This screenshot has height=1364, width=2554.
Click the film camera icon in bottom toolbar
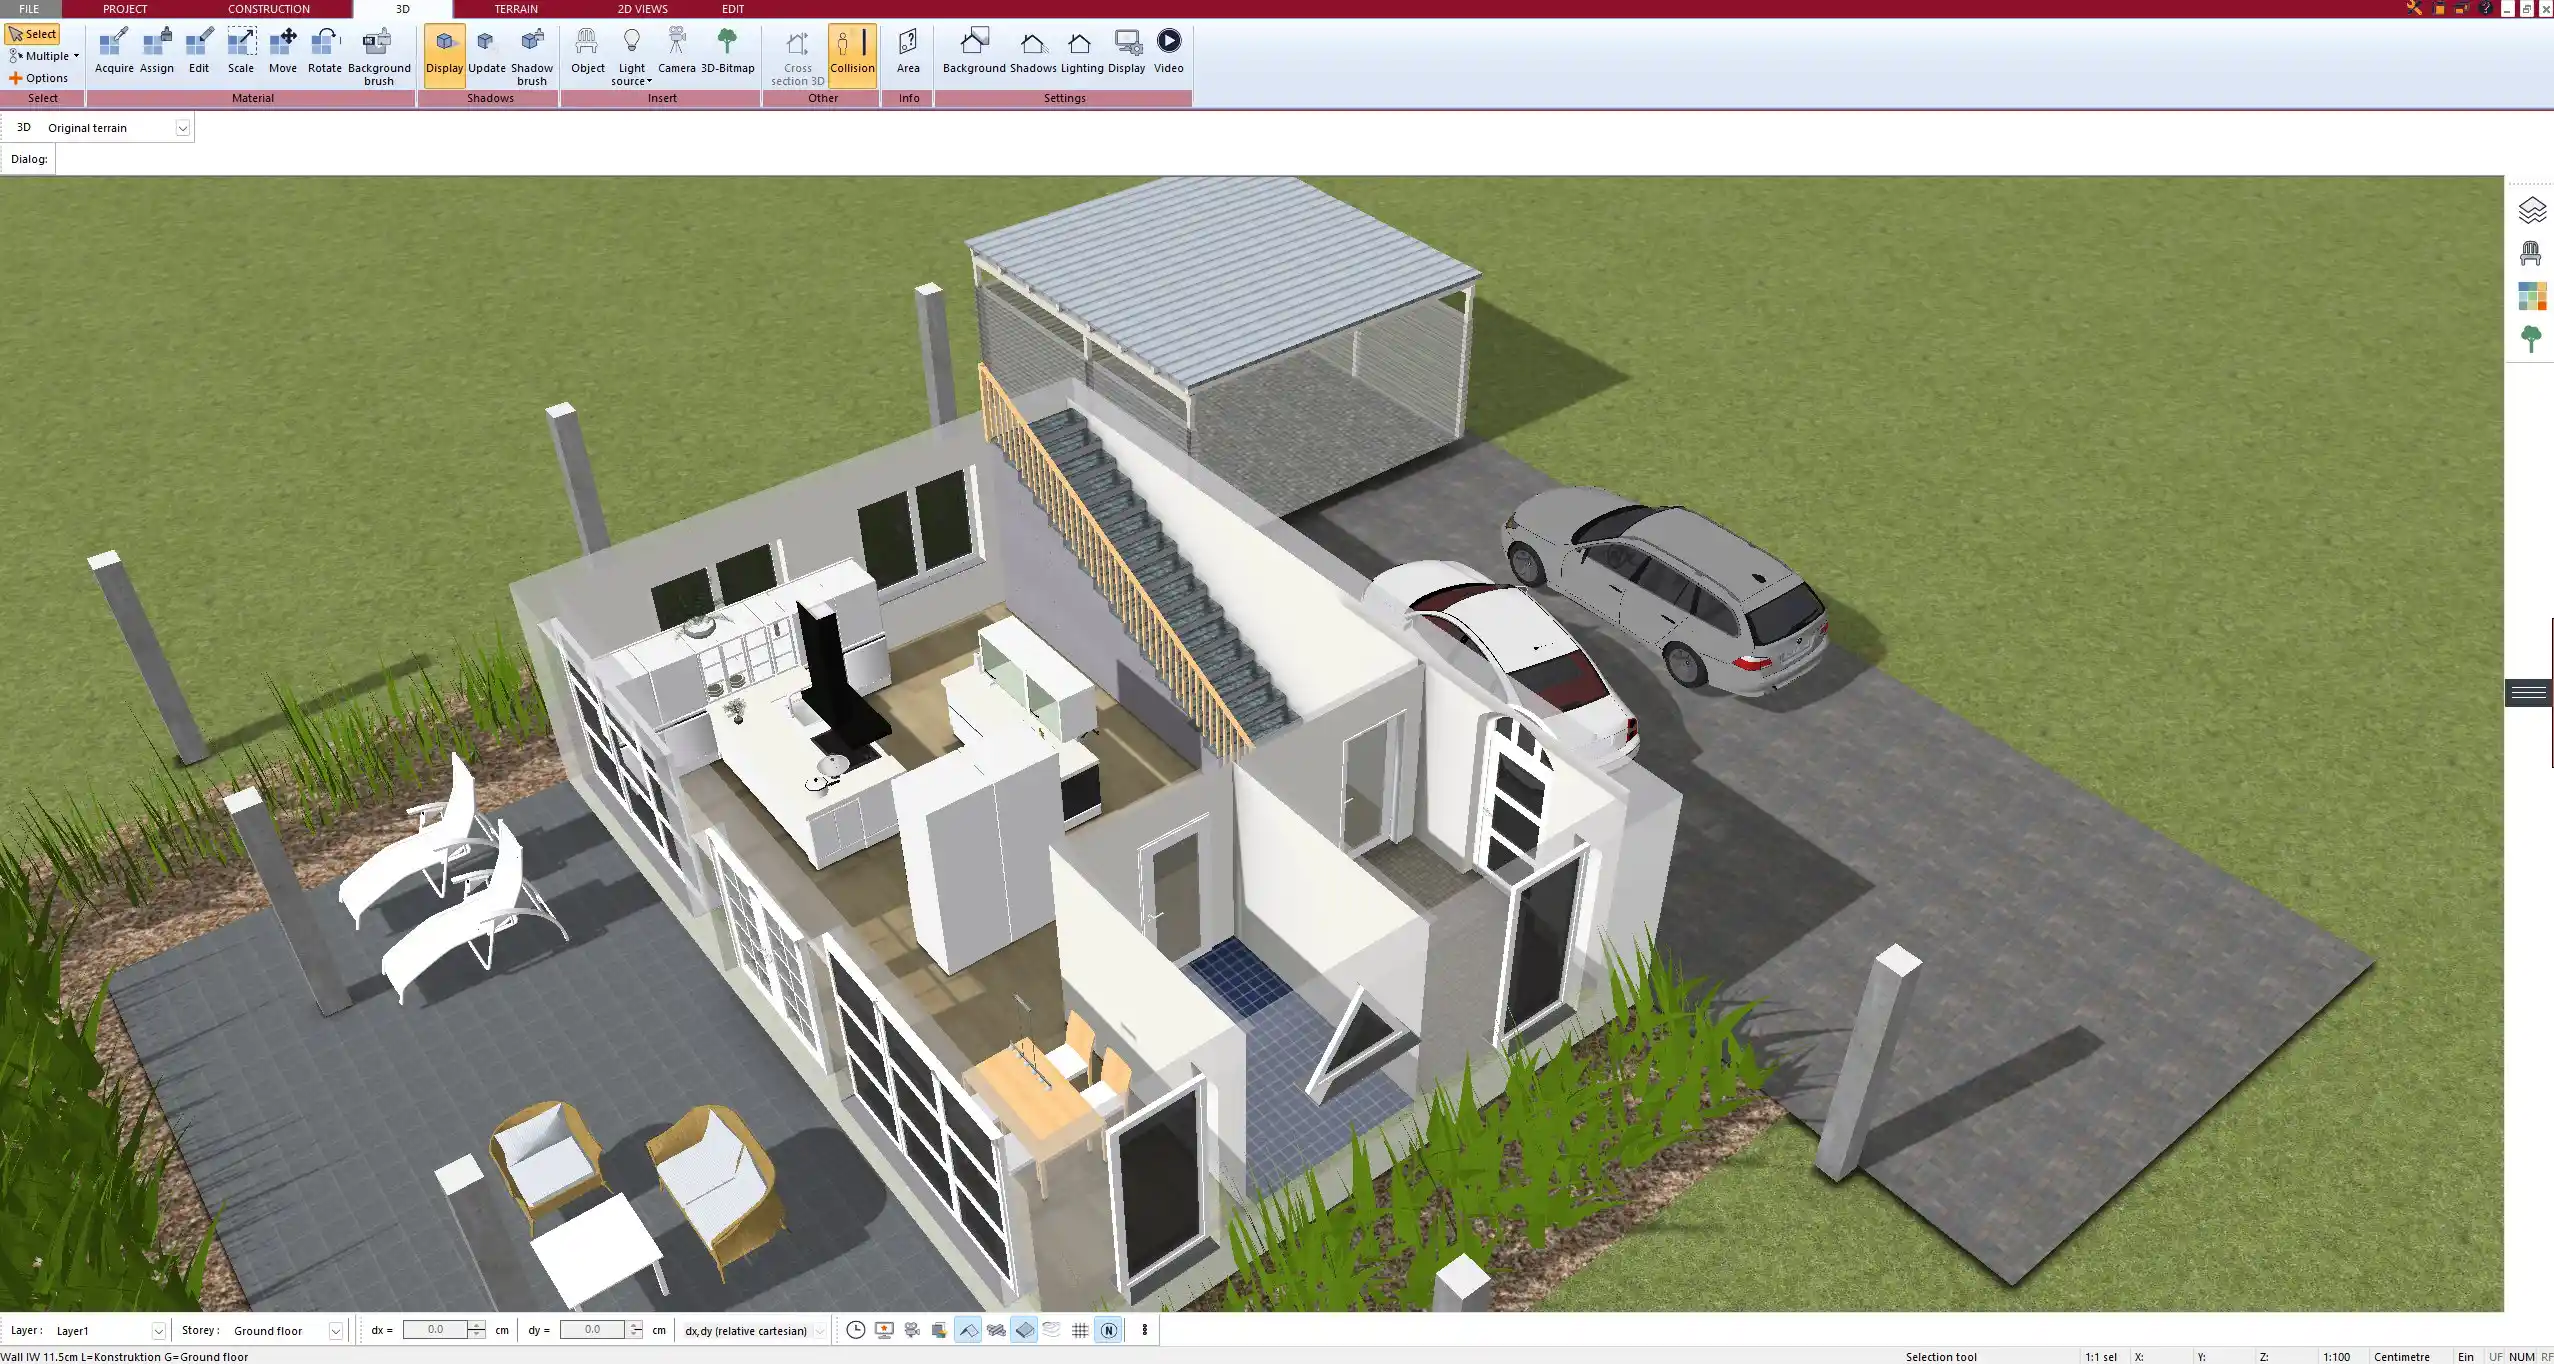(x=912, y=1330)
